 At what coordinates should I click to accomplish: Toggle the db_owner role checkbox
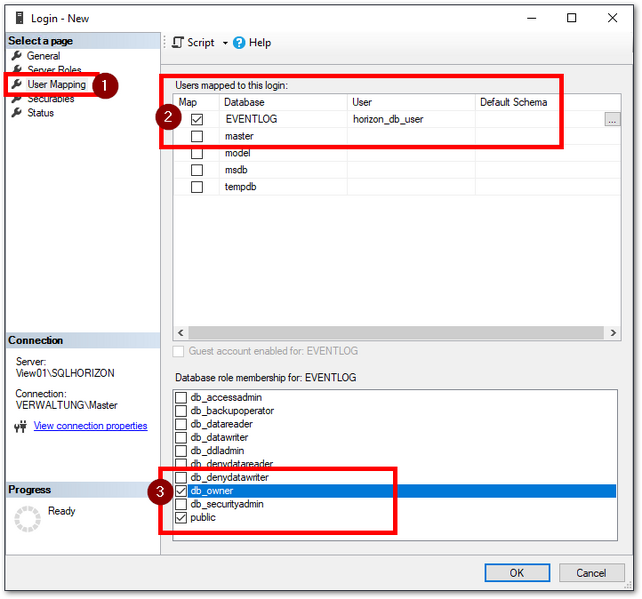click(x=181, y=491)
